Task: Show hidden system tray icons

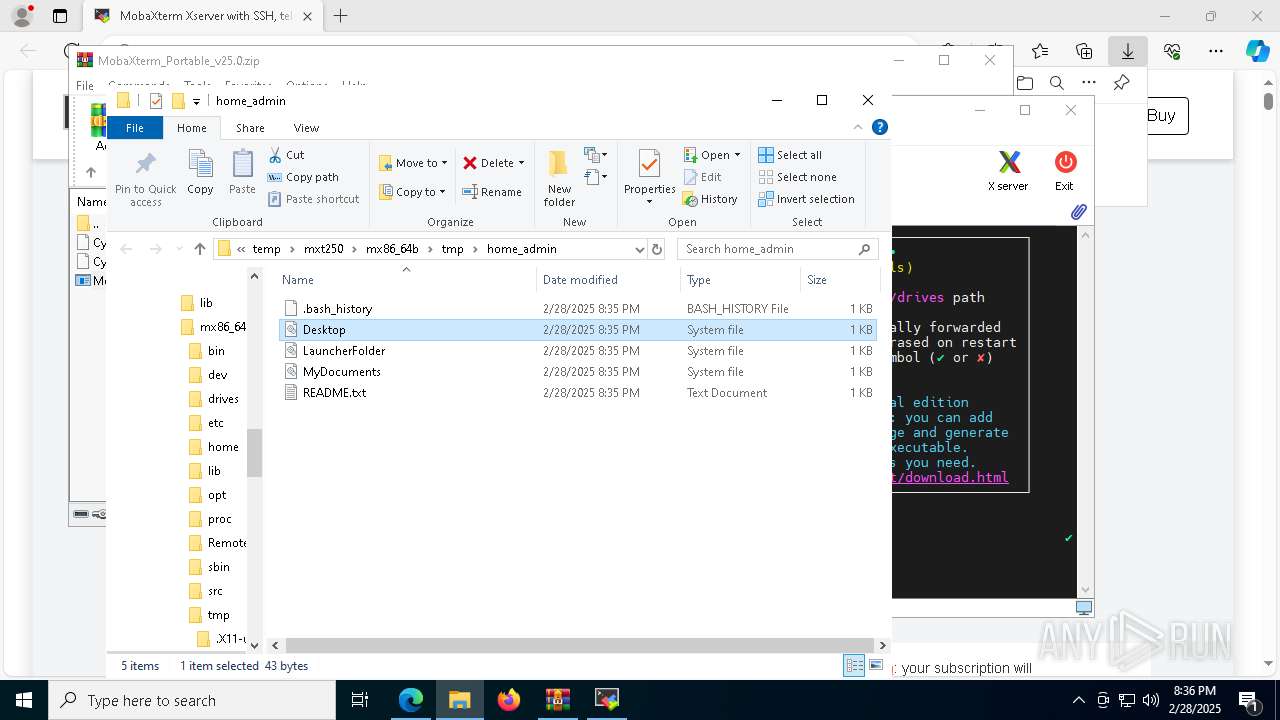Action: coord(1078,700)
